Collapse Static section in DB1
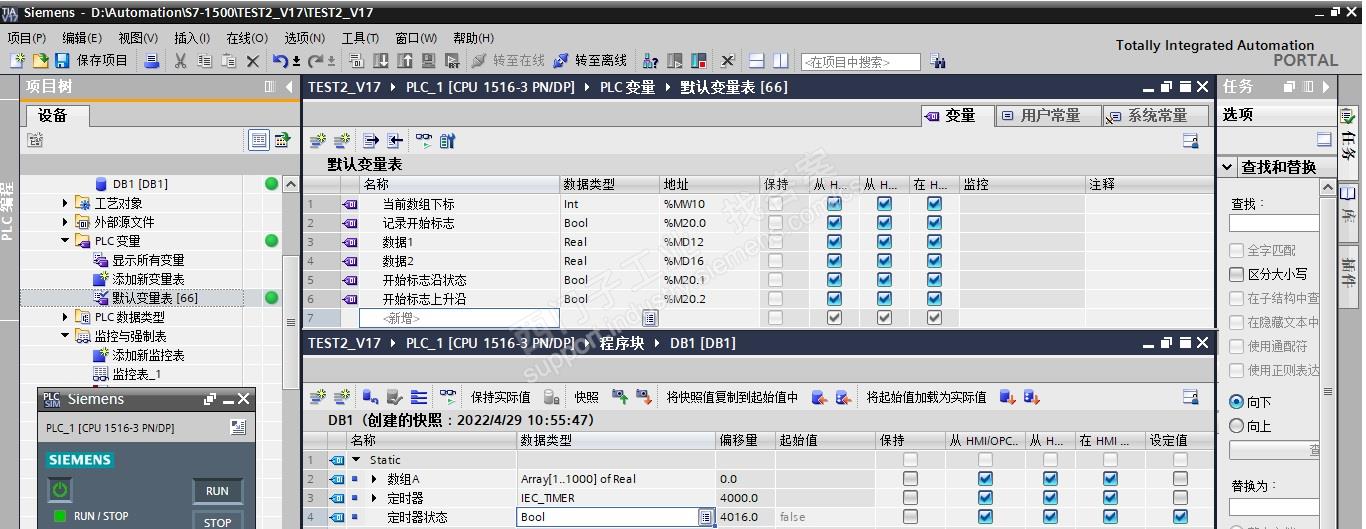Image resolution: width=1366 pixels, height=529 pixels. [356, 460]
